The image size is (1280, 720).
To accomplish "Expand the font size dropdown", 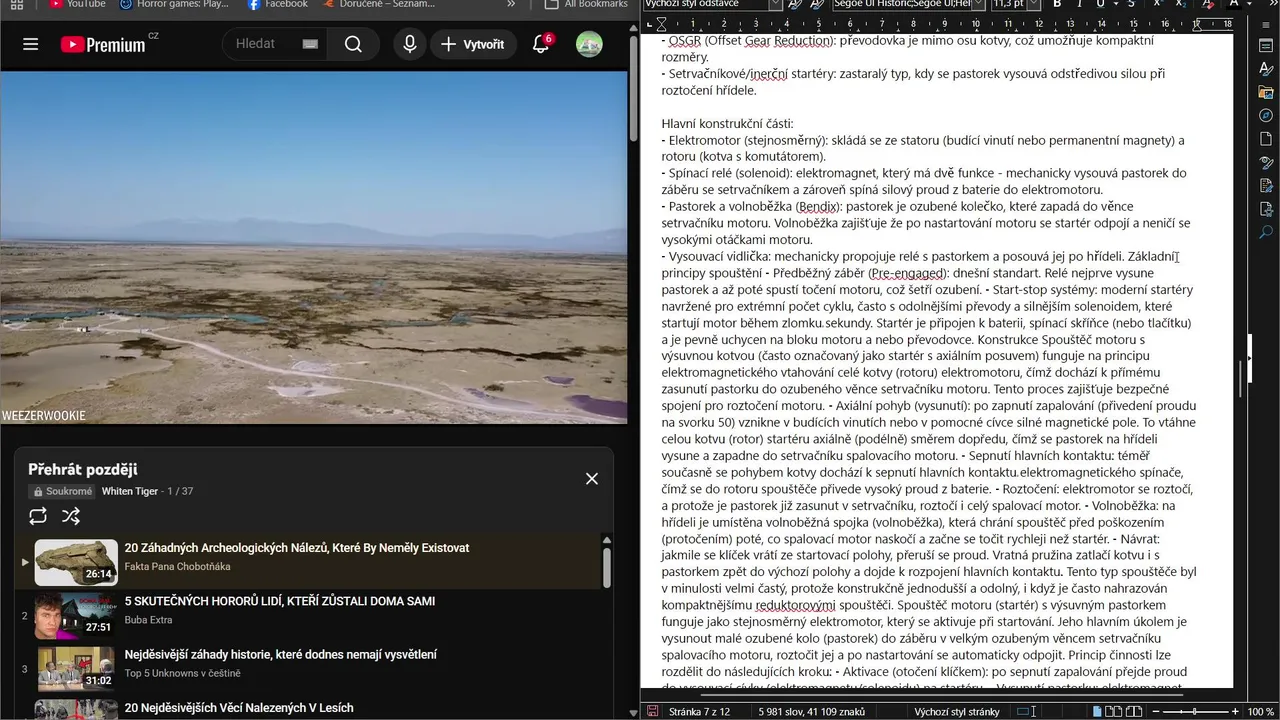I will point(1035,5).
